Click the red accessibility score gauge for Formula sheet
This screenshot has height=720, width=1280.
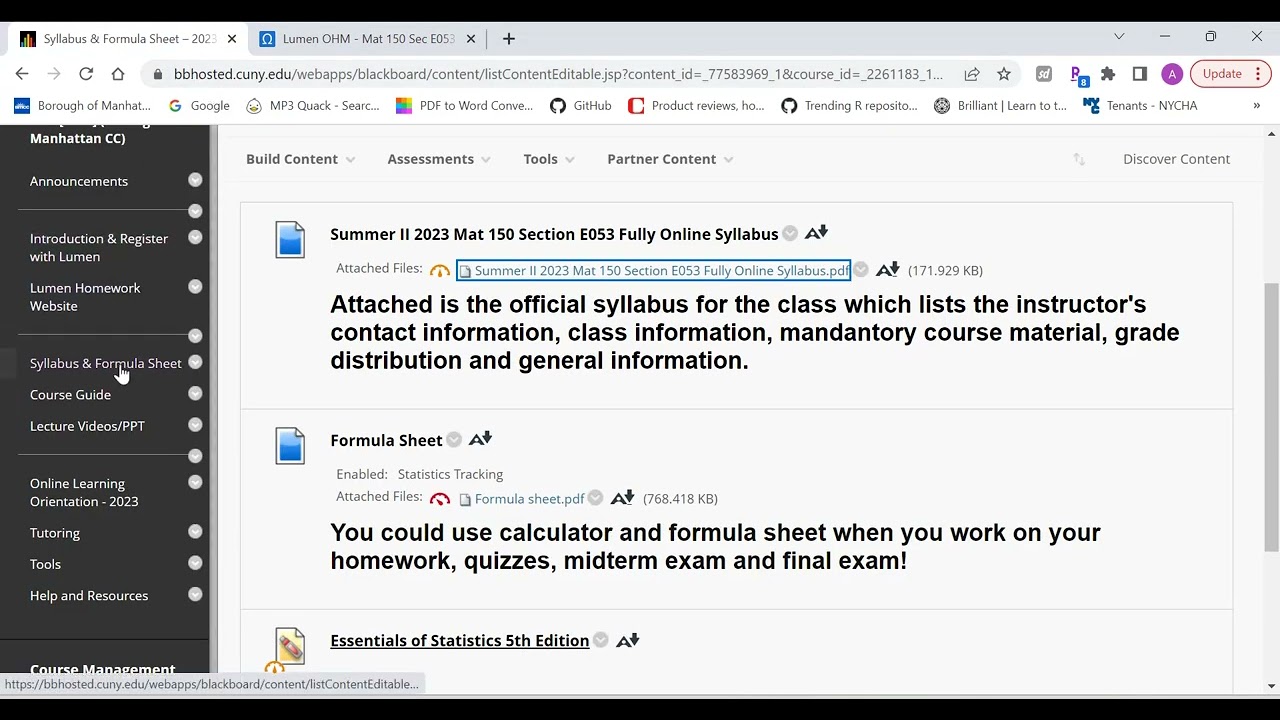click(x=440, y=498)
